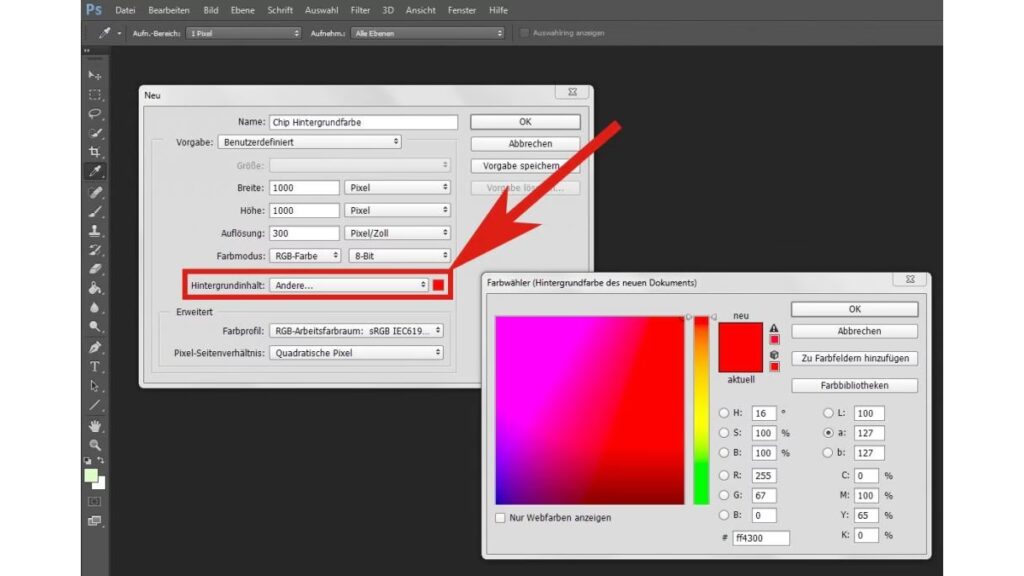The width and height of the screenshot is (1024, 576).
Task: Click Zu Farbfeldern hinzufügen button
Action: point(853,358)
